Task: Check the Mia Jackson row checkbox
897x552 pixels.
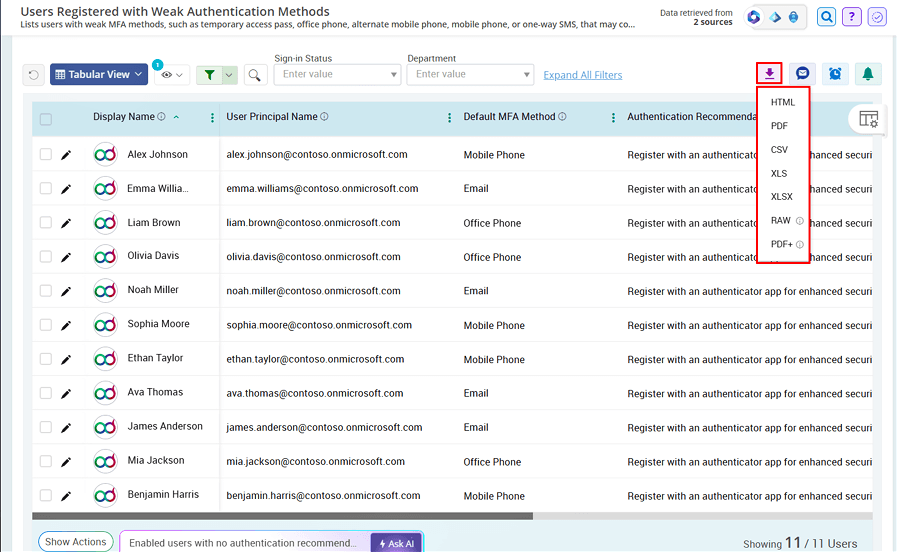Action: pos(46,461)
